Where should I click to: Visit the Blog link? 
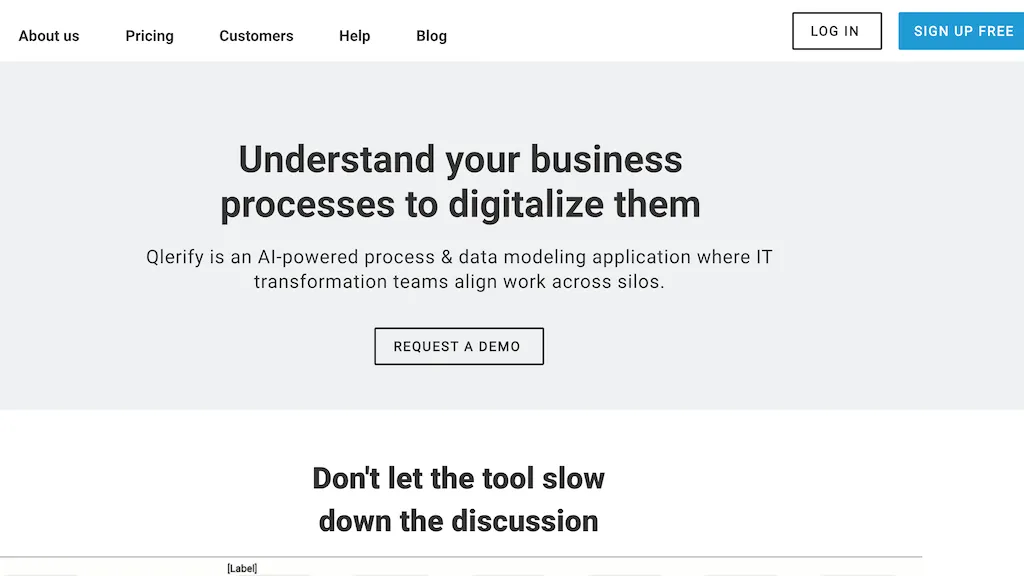pos(431,36)
